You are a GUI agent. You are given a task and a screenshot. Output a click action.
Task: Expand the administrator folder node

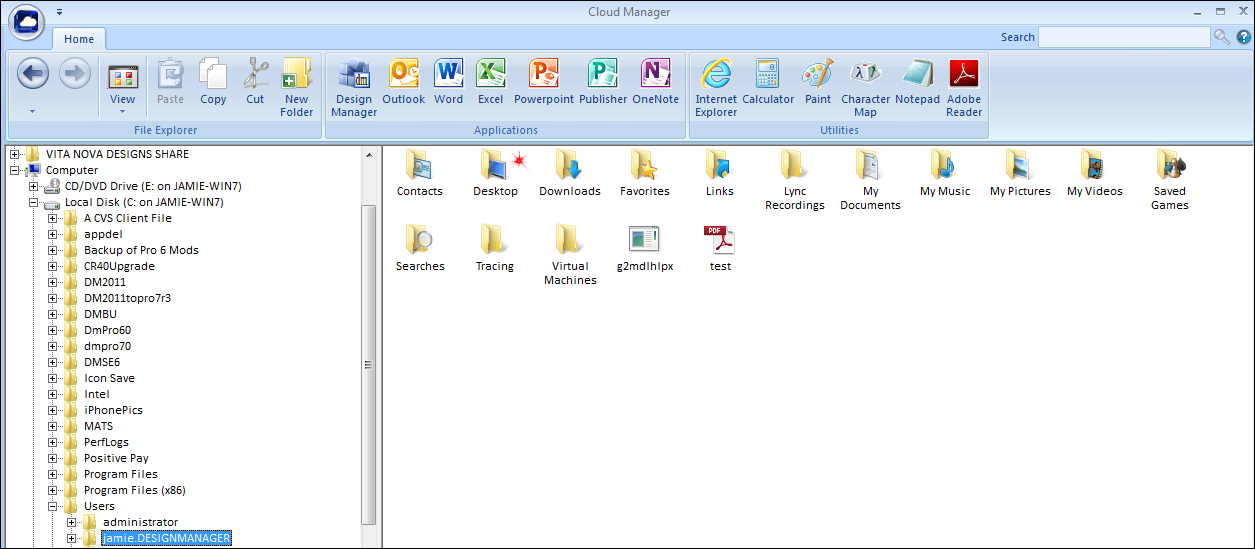click(72, 522)
